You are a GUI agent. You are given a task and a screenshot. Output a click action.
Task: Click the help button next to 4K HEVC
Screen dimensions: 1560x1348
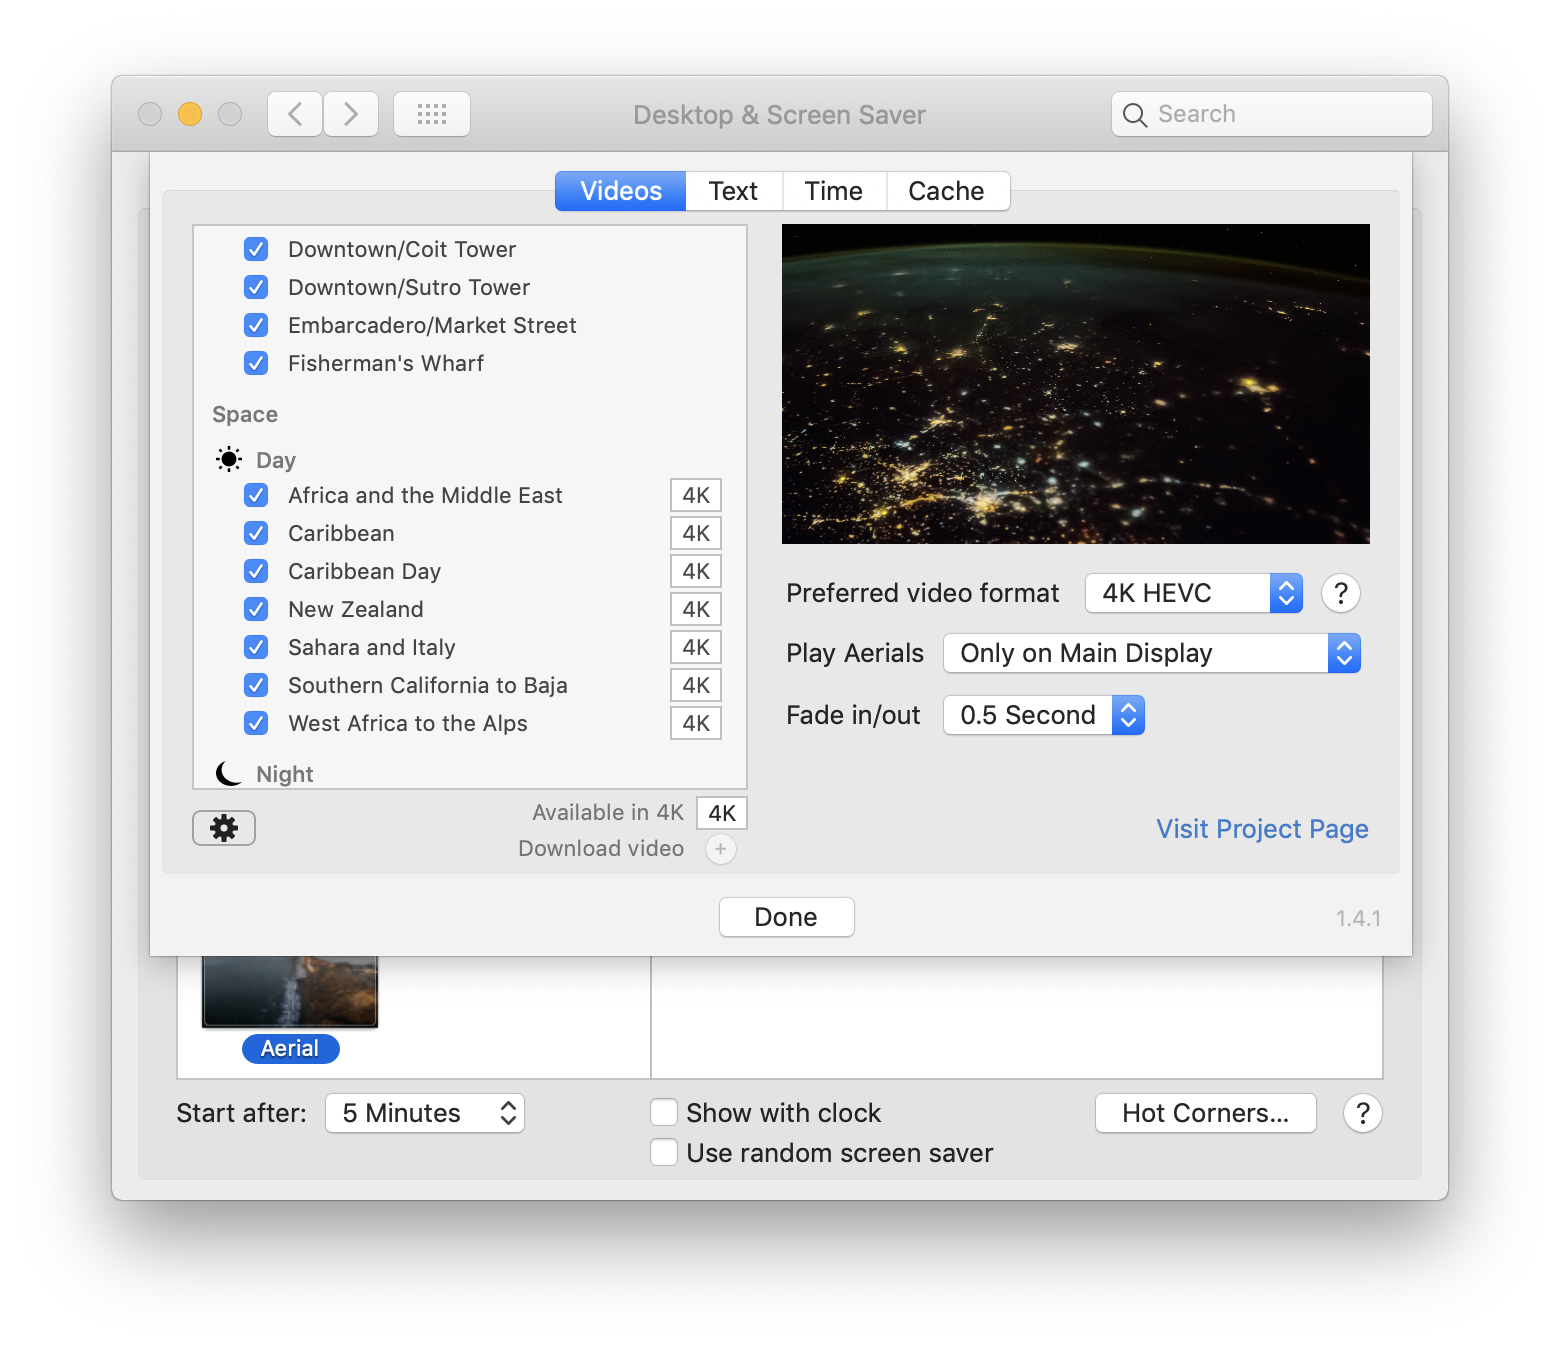pyautogui.click(x=1341, y=594)
